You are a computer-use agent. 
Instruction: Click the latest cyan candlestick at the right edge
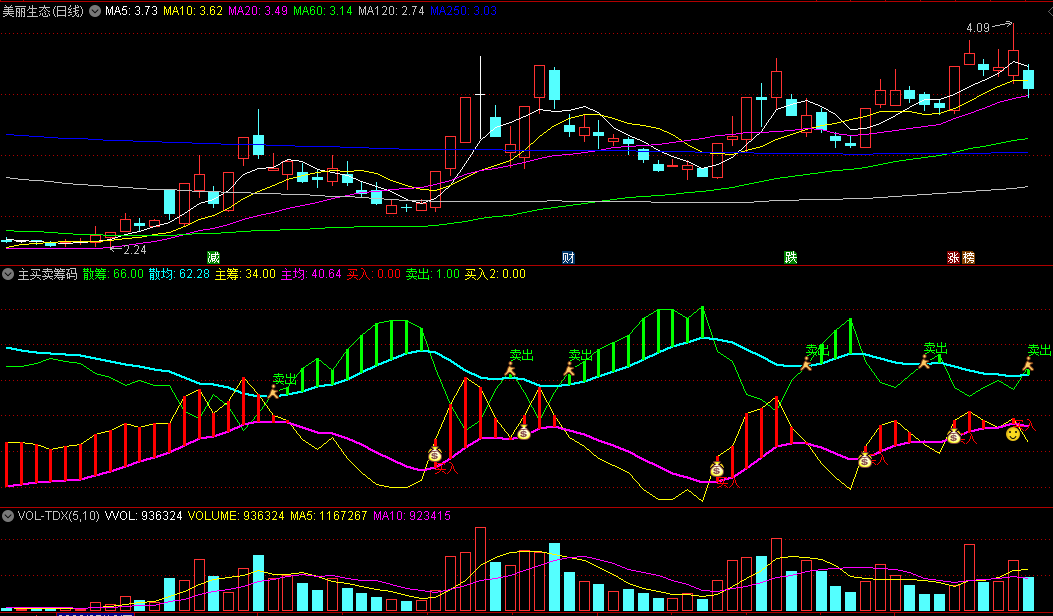tap(1028, 80)
